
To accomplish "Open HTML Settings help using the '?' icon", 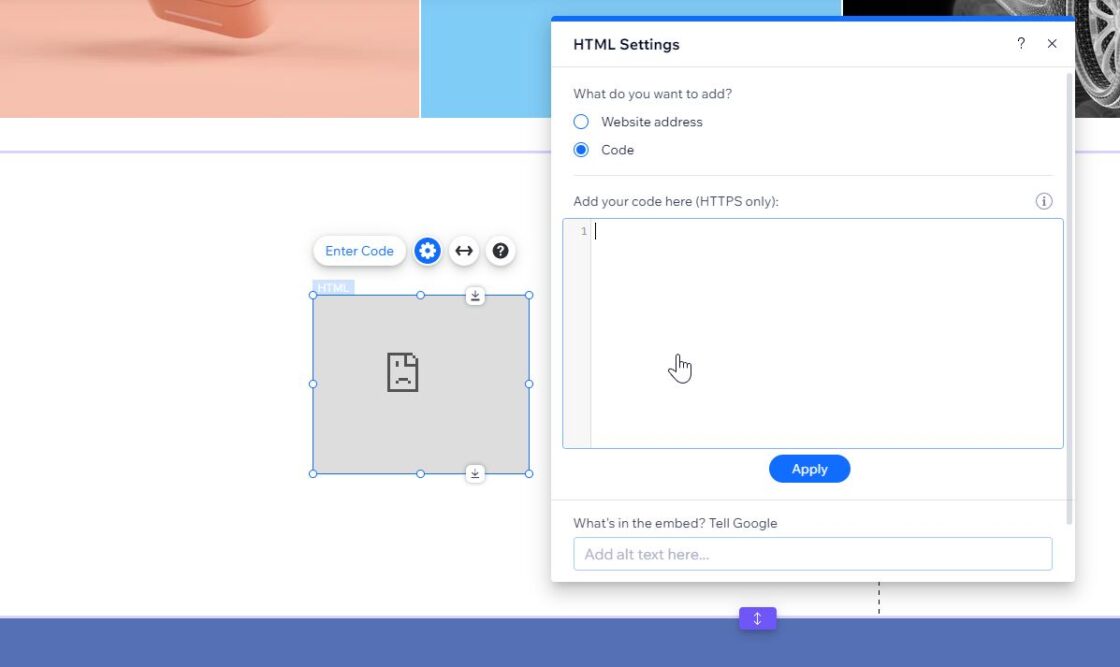I will 1020,44.
